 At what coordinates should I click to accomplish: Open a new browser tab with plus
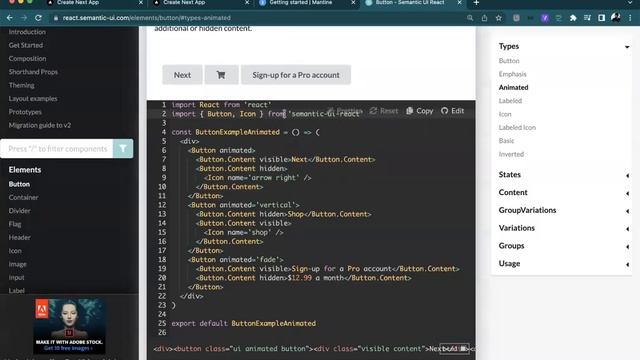(476, 3)
